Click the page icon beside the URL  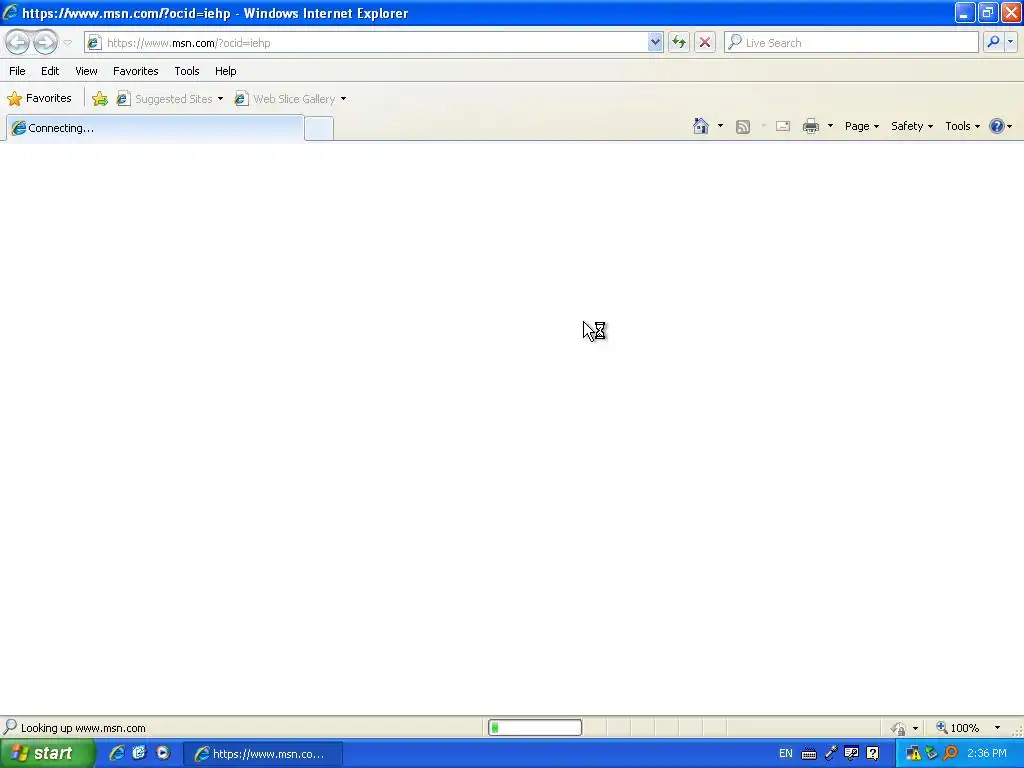tap(94, 42)
